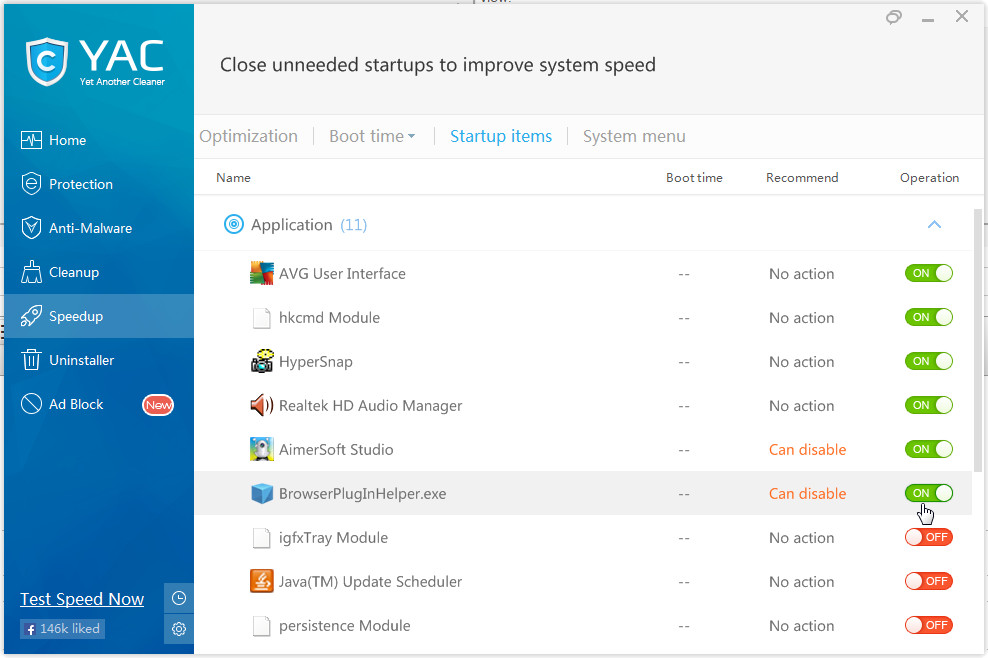Select the Anti-Malware icon in the sidebar
Screen dimensions: 988x658
tap(31, 228)
